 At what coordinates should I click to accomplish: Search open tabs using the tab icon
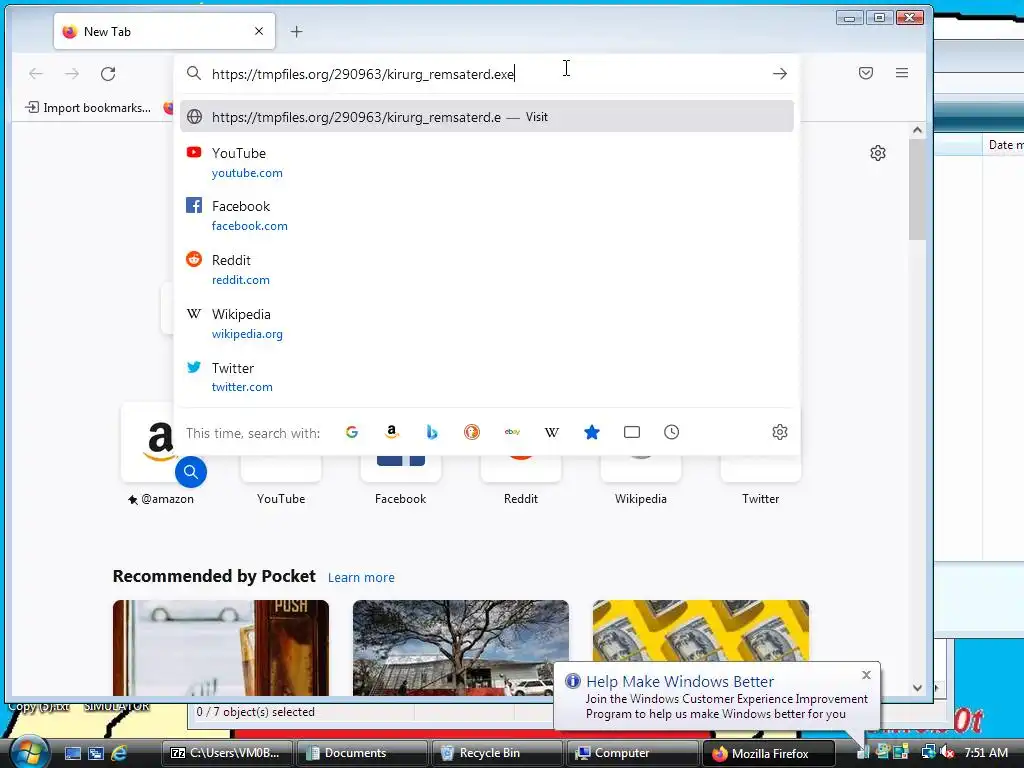(632, 432)
